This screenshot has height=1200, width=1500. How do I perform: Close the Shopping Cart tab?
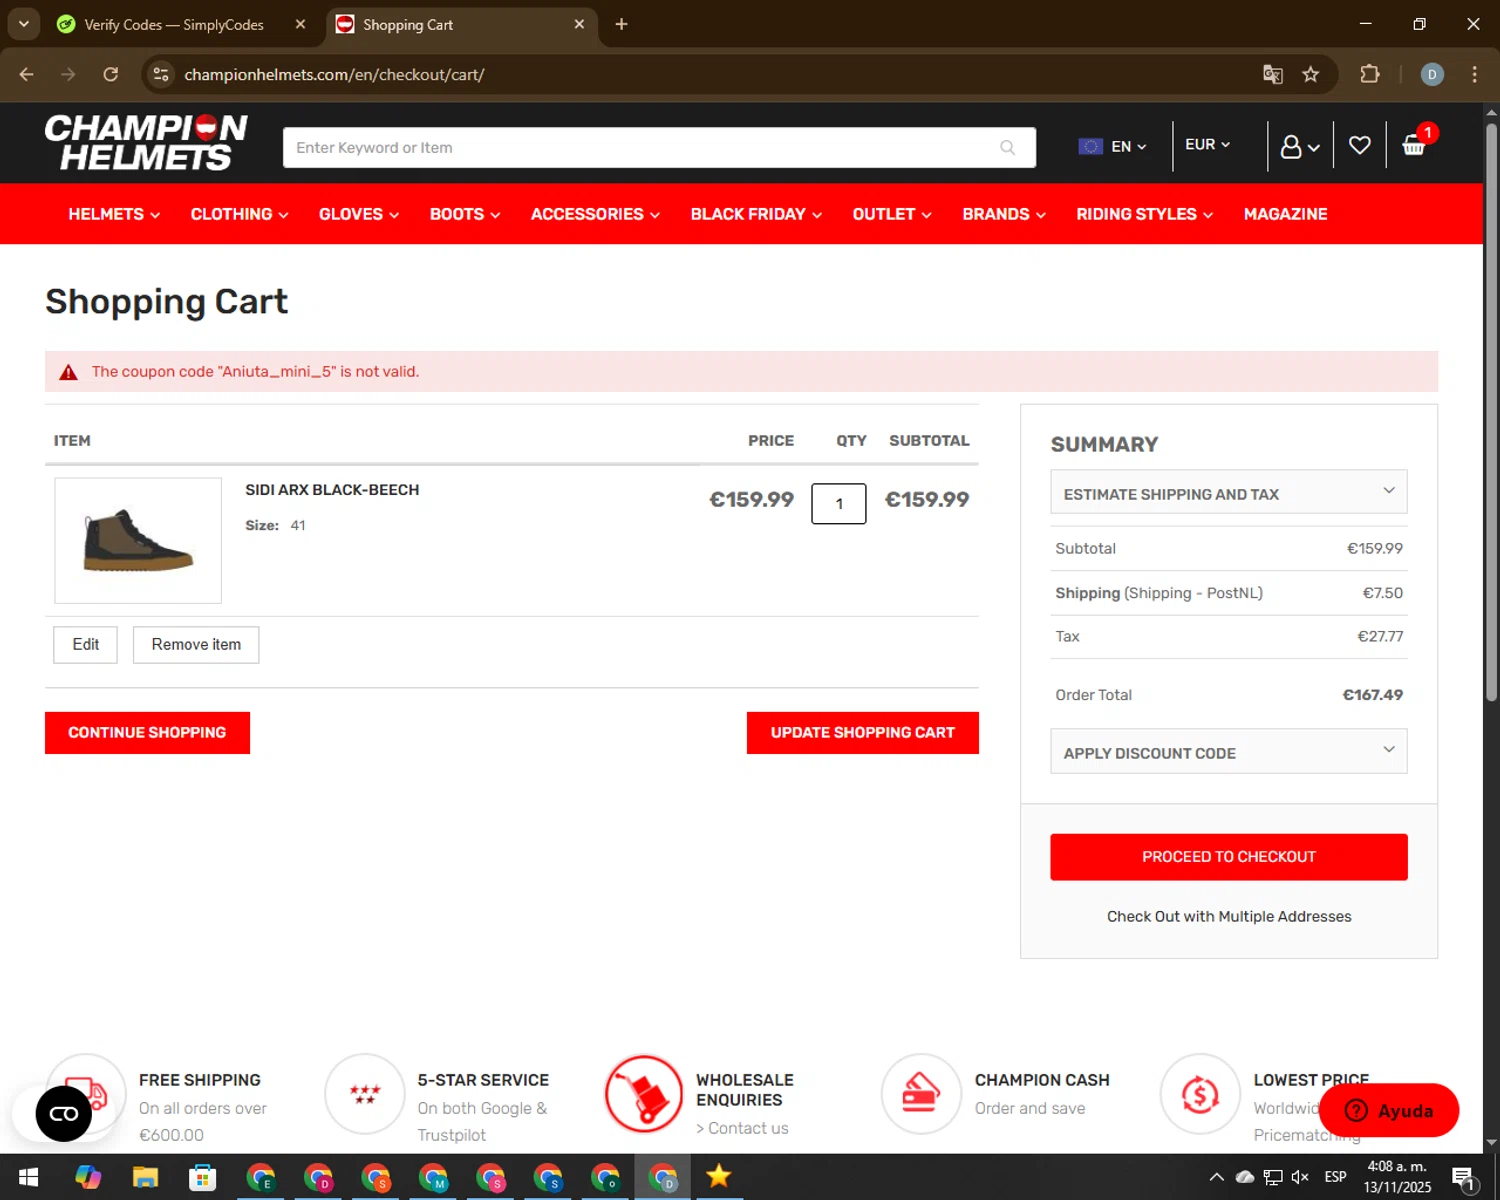point(579,24)
